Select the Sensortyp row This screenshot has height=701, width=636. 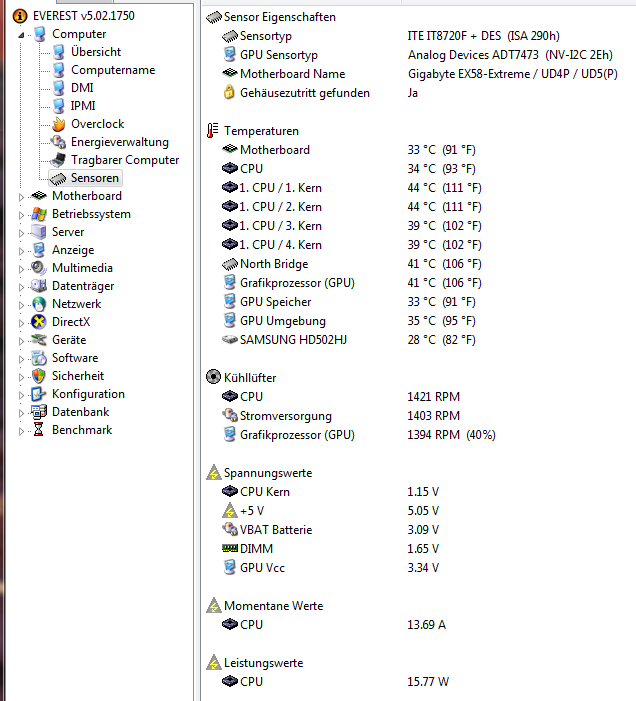click(265, 36)
